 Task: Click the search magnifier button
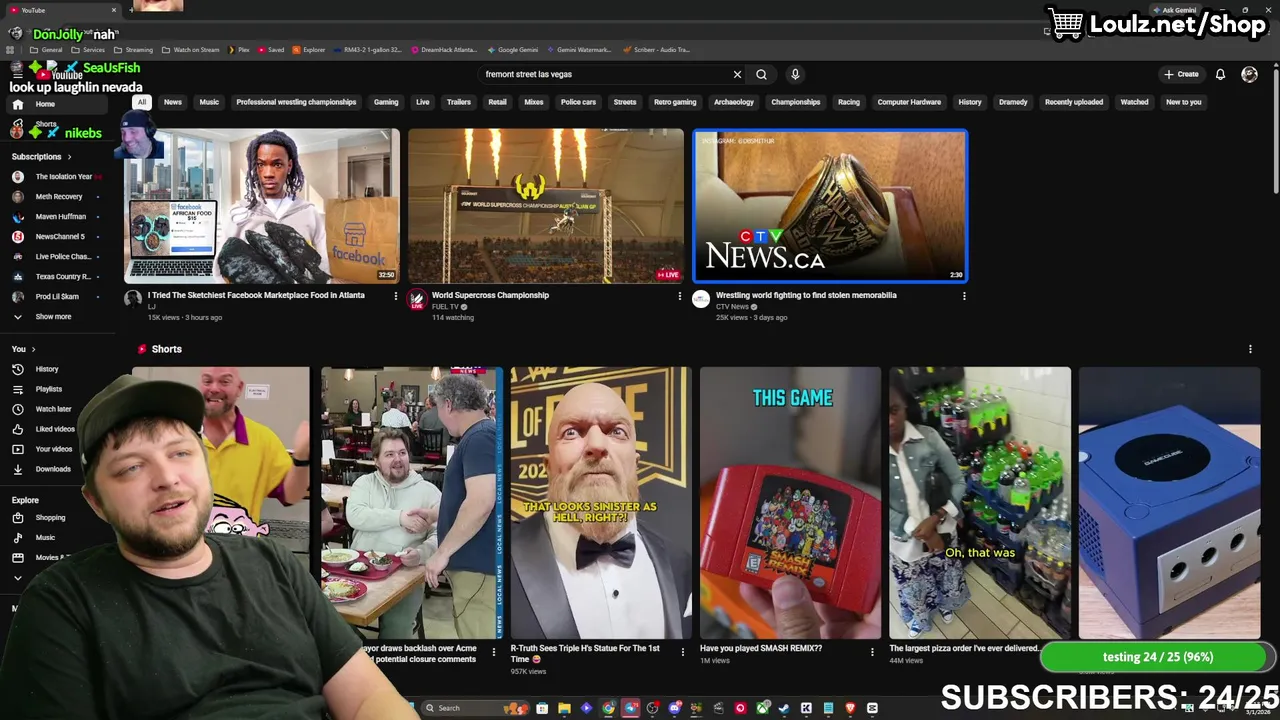pos(761,74)
